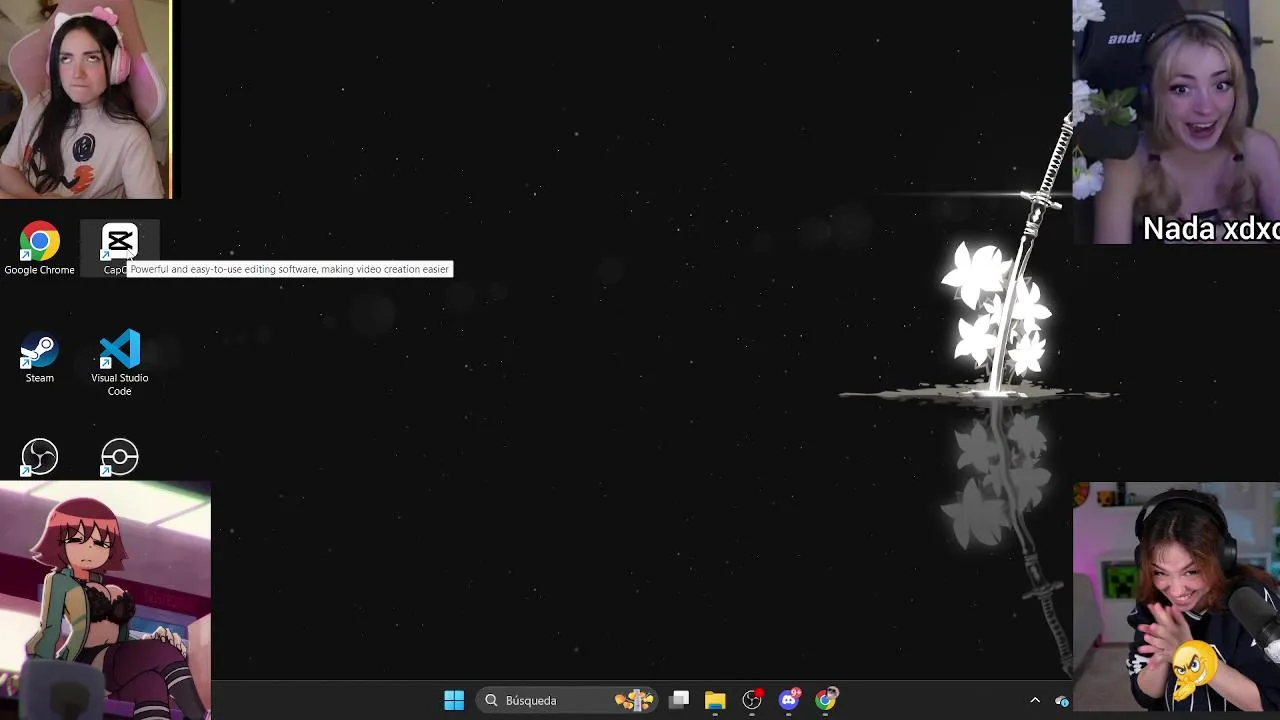Click the cloud sync tray icon
This screenshot has width=1280, height=720.
pyautogui.click(x=1062, y=701)
